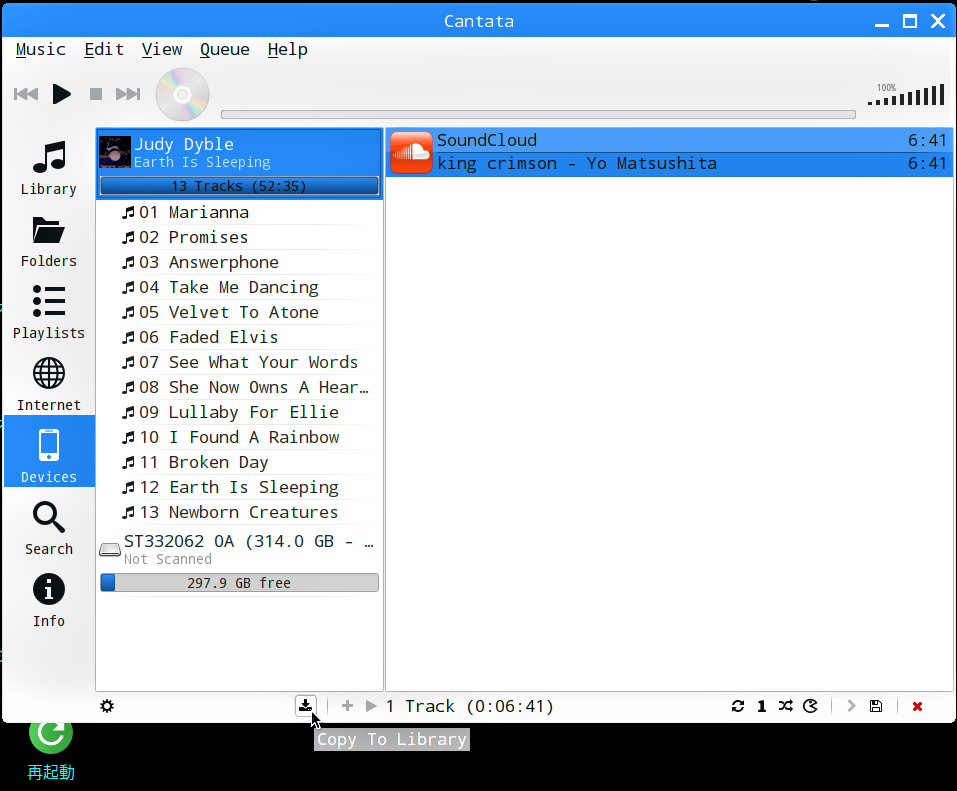Viewport: 957px width, 791px height.
Task: Select the Devices view in sidebar
Action: [49, 452]
